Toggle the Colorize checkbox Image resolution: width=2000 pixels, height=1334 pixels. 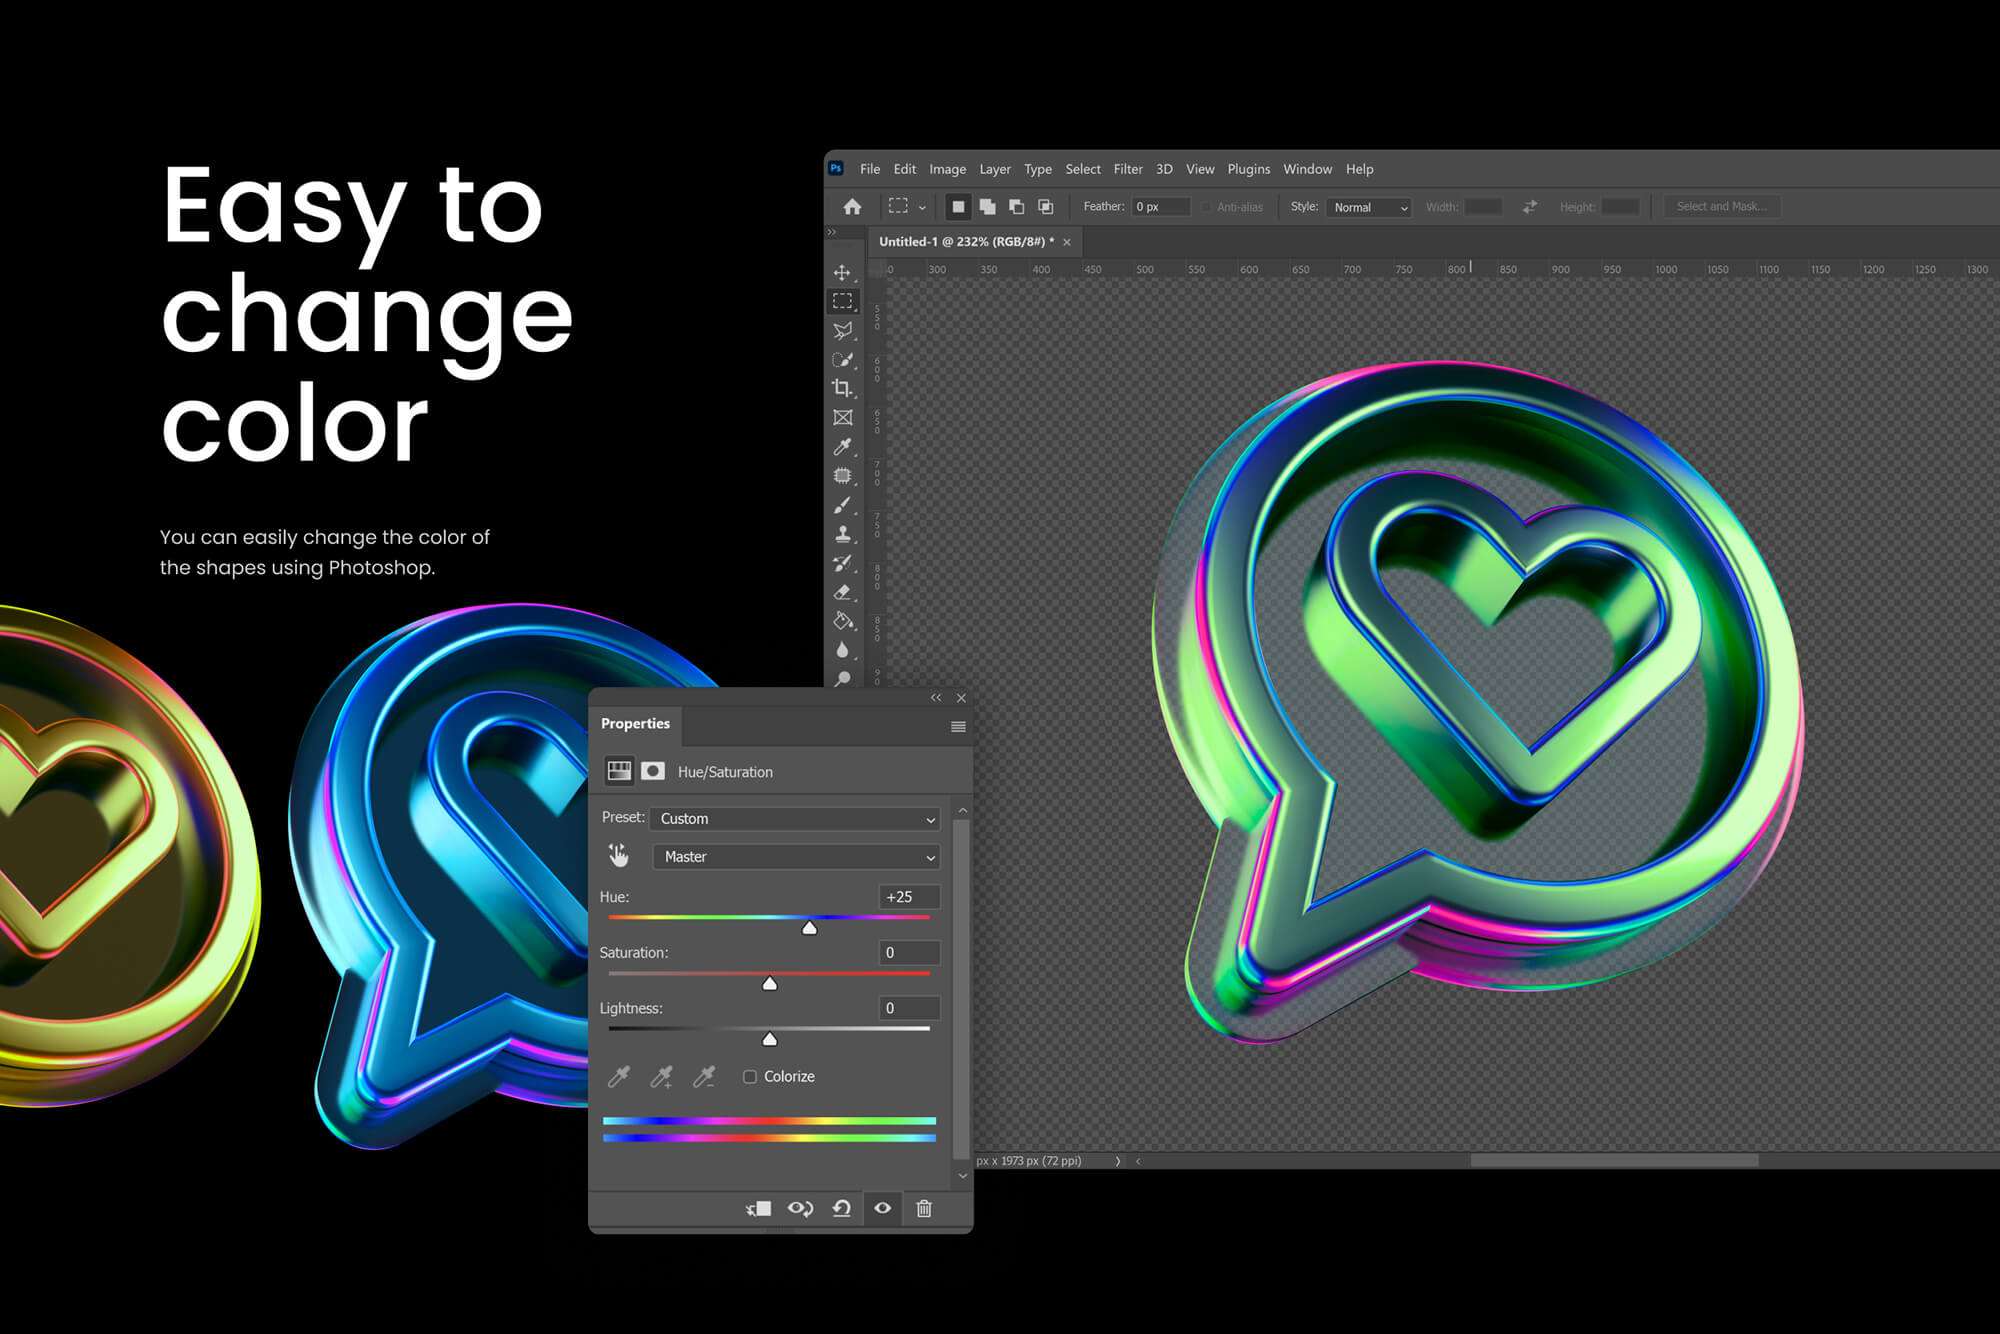(747, 1075)
